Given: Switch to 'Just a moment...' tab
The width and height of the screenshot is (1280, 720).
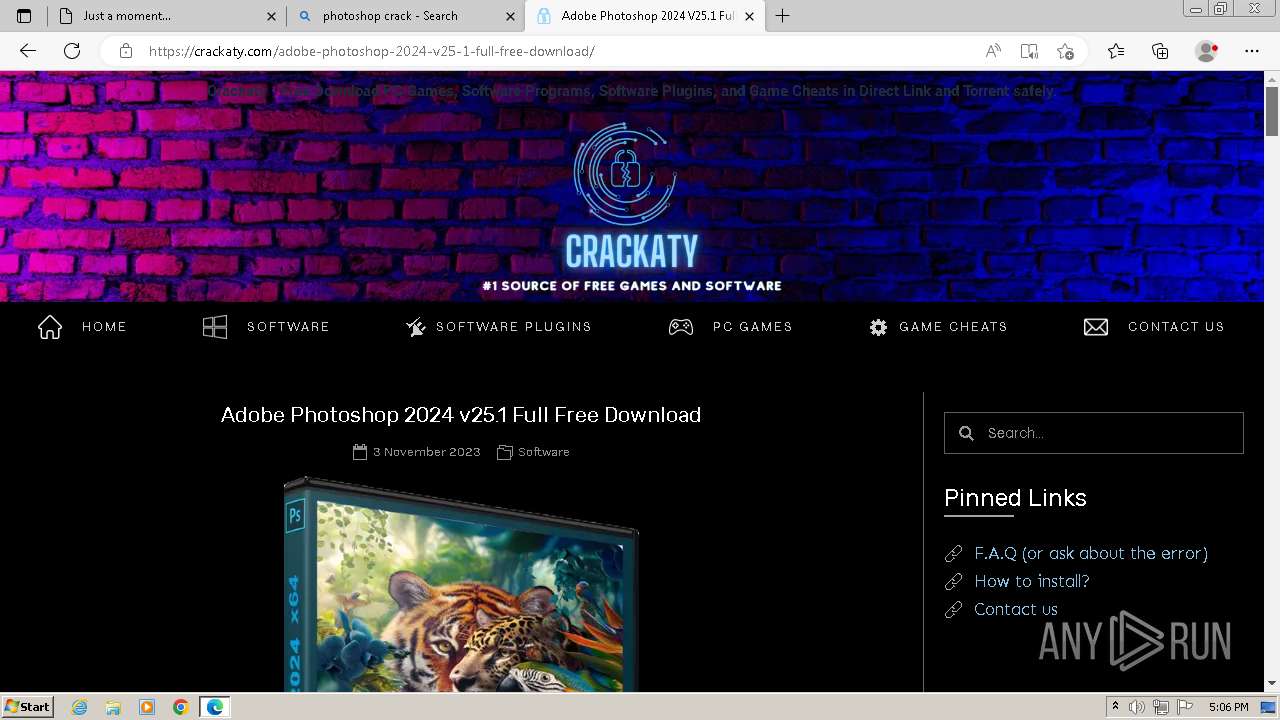Looking at the screenshot, I should [x=166, y=16].
